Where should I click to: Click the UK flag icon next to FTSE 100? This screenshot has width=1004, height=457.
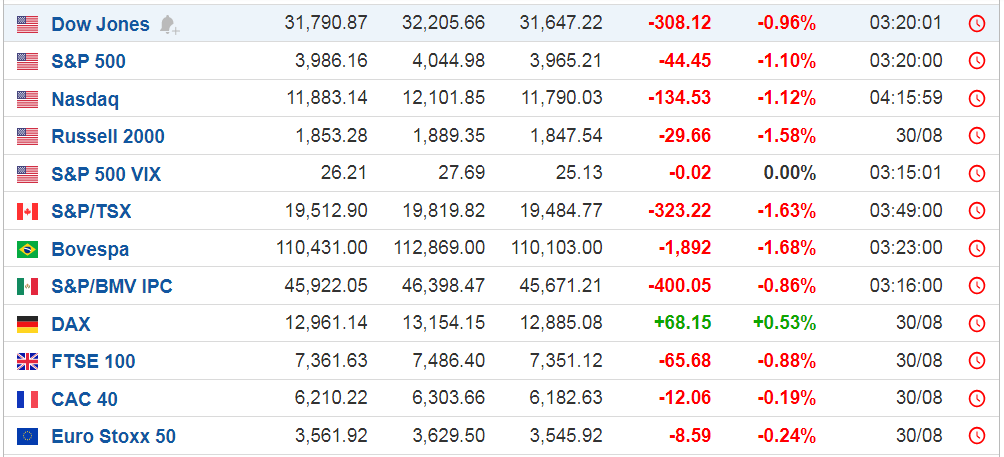(28, 362)
